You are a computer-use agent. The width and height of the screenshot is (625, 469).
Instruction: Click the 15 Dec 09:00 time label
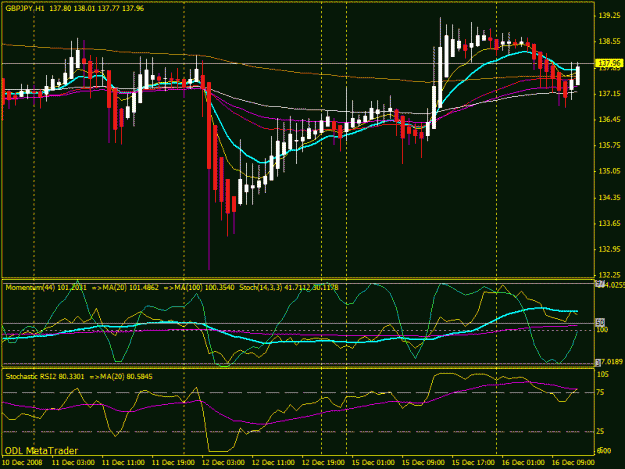(x=423, y=463)
